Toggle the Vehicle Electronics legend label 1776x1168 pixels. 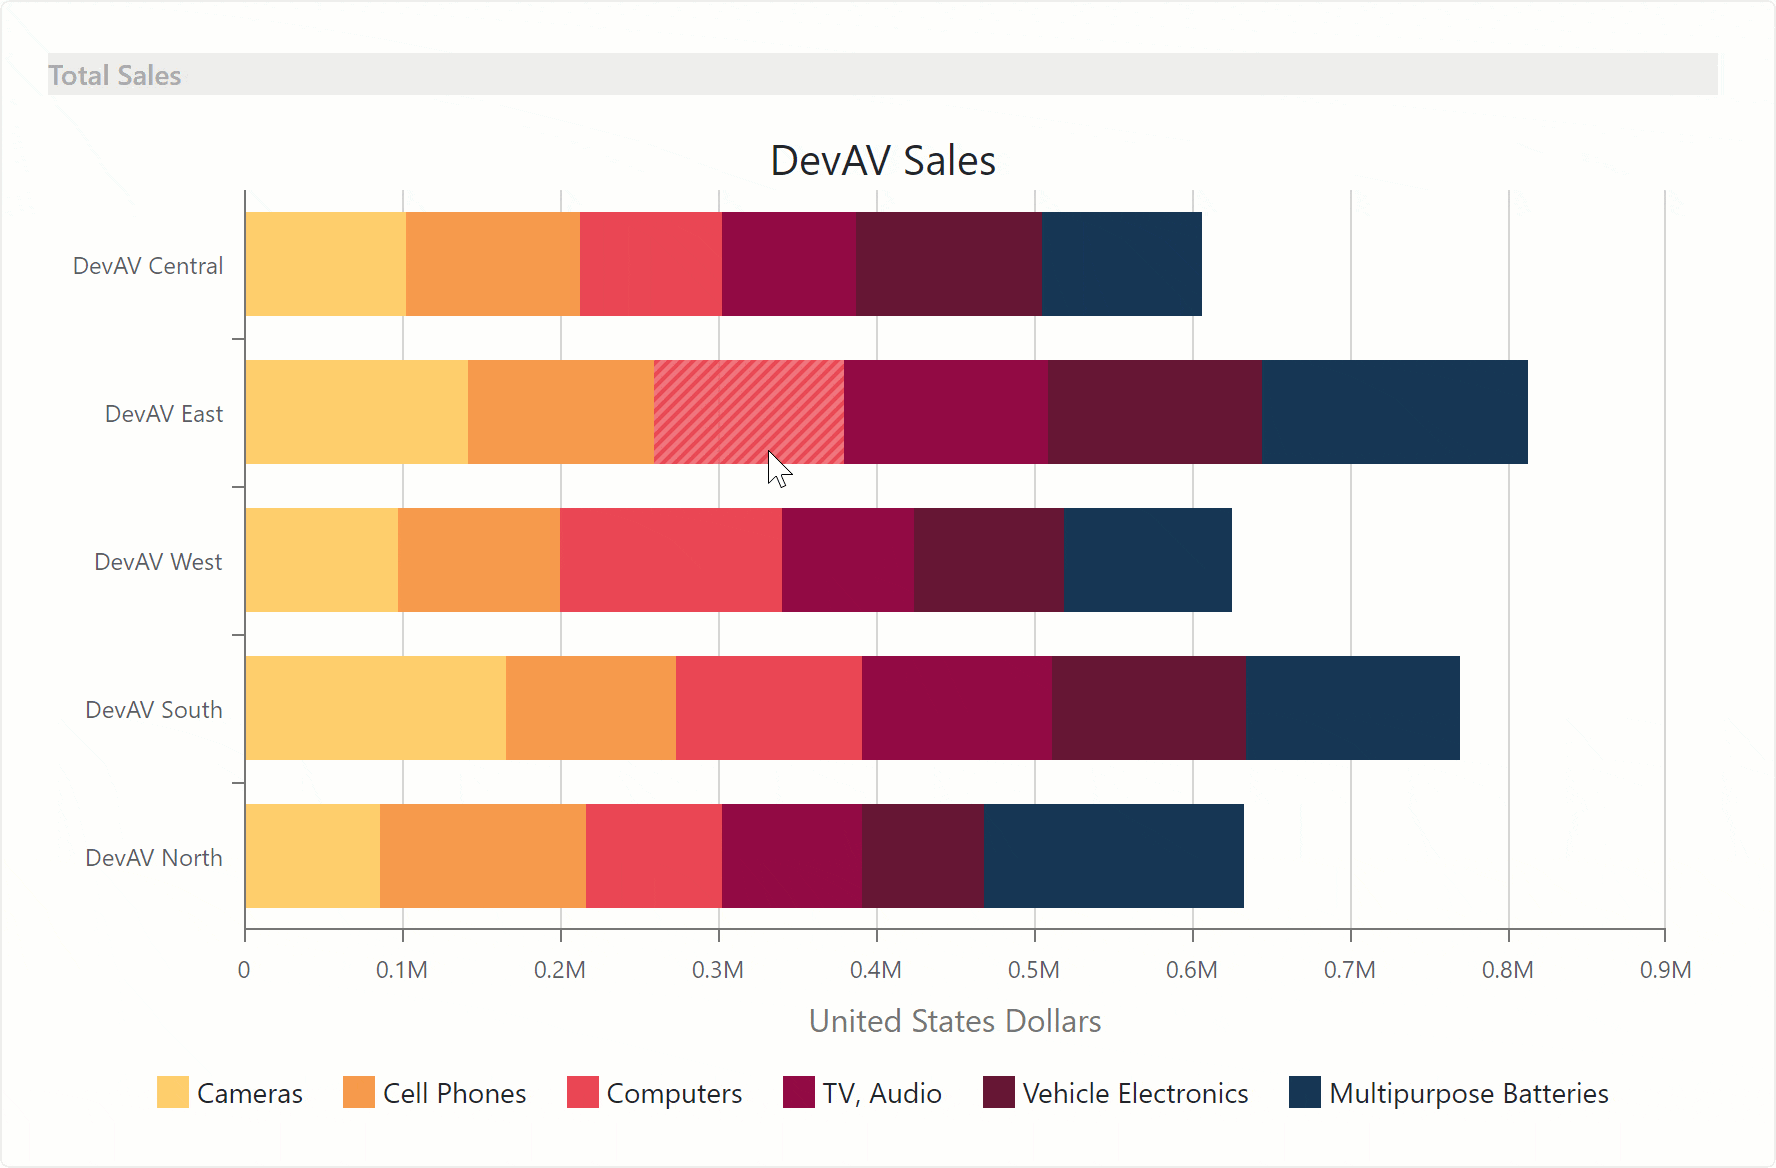(x=1135, y=1093)
